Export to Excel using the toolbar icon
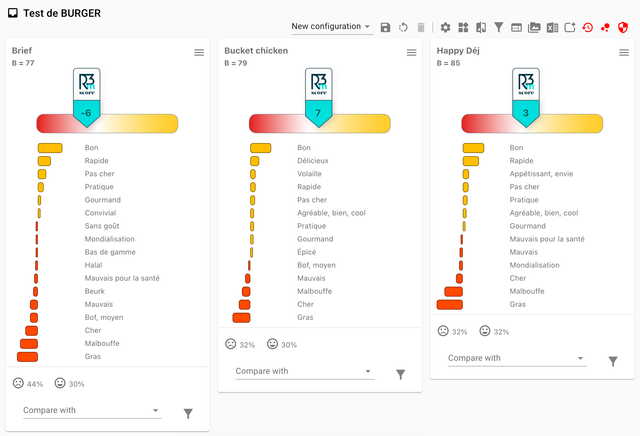 coord(551,27)
